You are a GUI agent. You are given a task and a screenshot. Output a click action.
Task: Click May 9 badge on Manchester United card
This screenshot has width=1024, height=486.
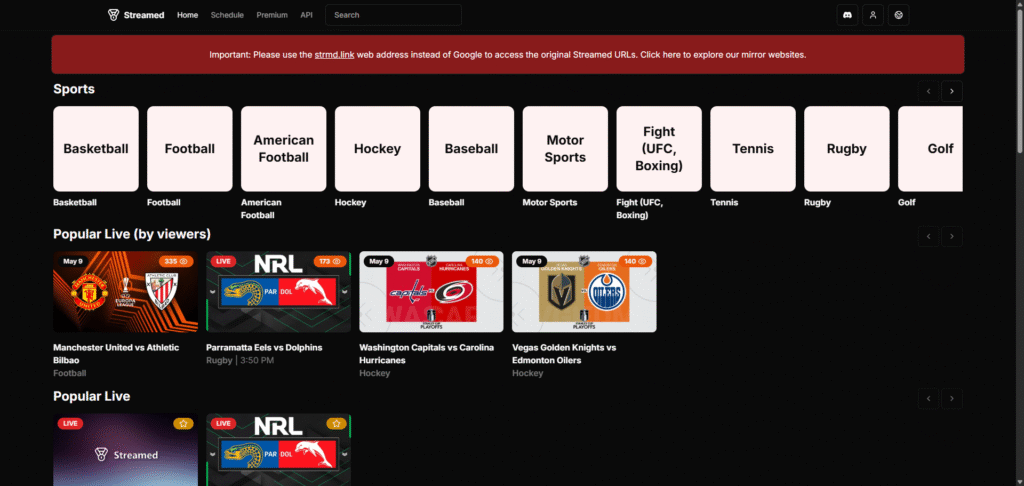point(72,261)
